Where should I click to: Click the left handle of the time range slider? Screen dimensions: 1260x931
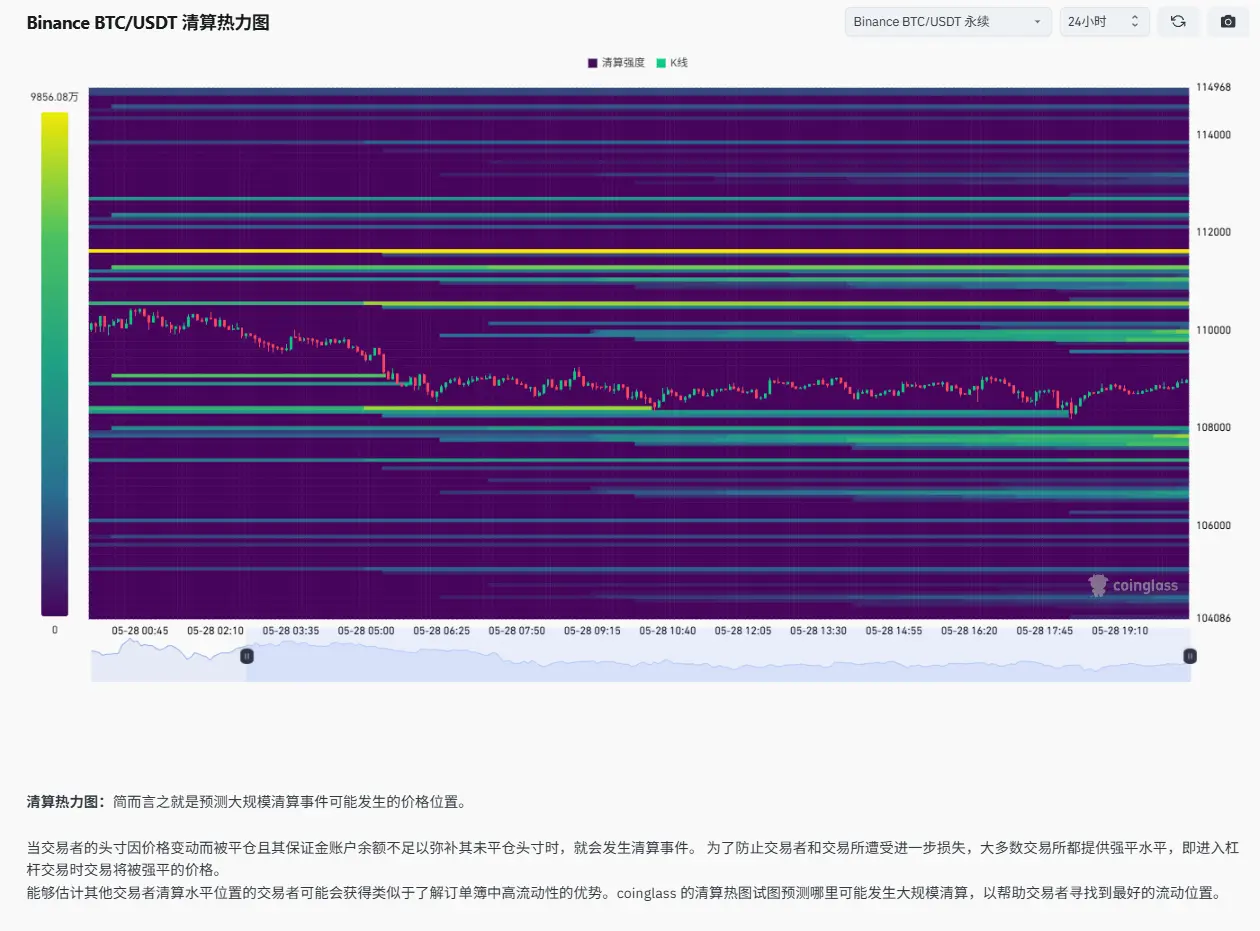pyautogui.click(x=247, y=656)
